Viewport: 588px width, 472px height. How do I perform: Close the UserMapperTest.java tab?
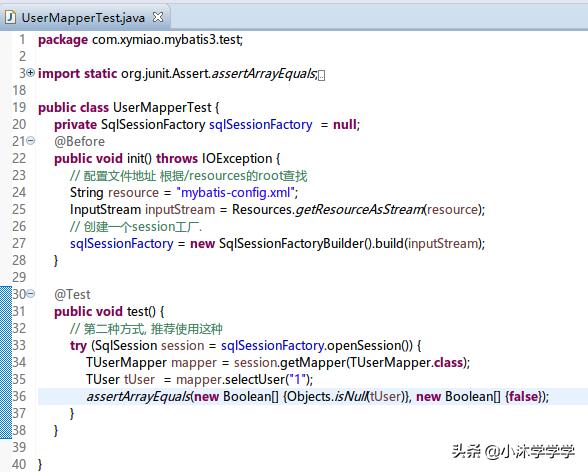point(158,17)
